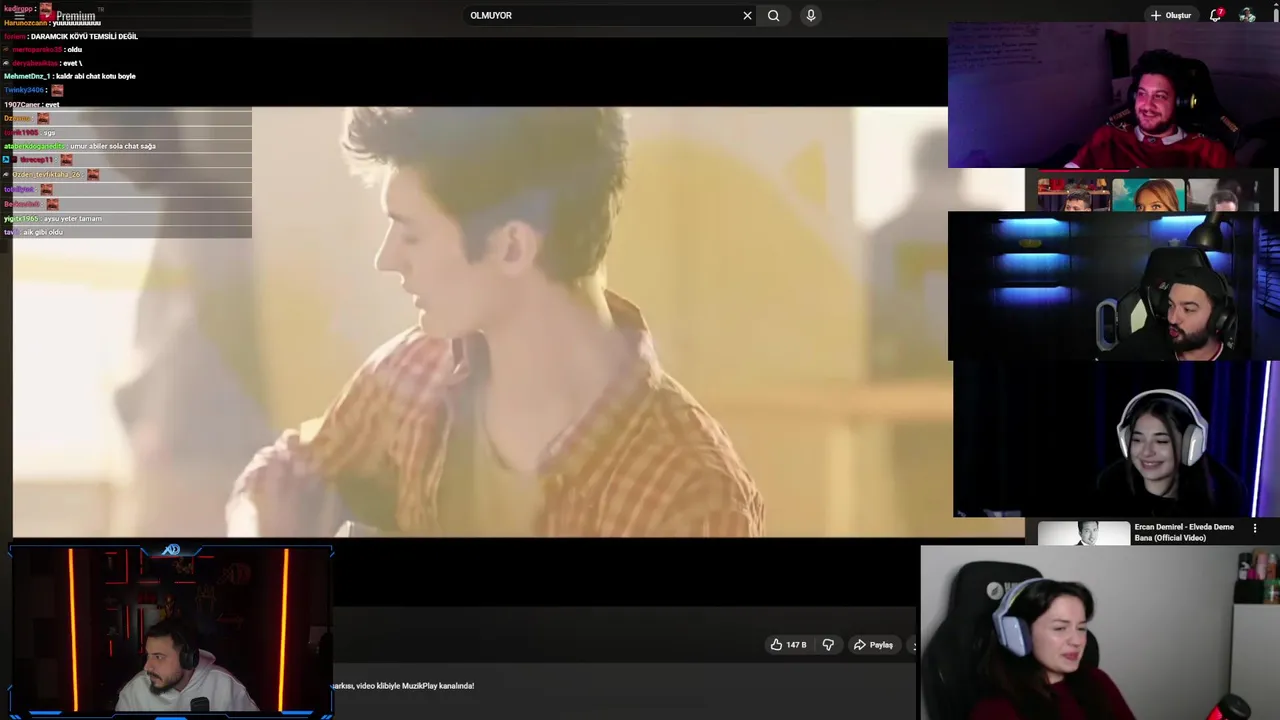Viewport: 1280px width, 720px height.
Task: Open the notifications bell
Action: point(1216,15)
